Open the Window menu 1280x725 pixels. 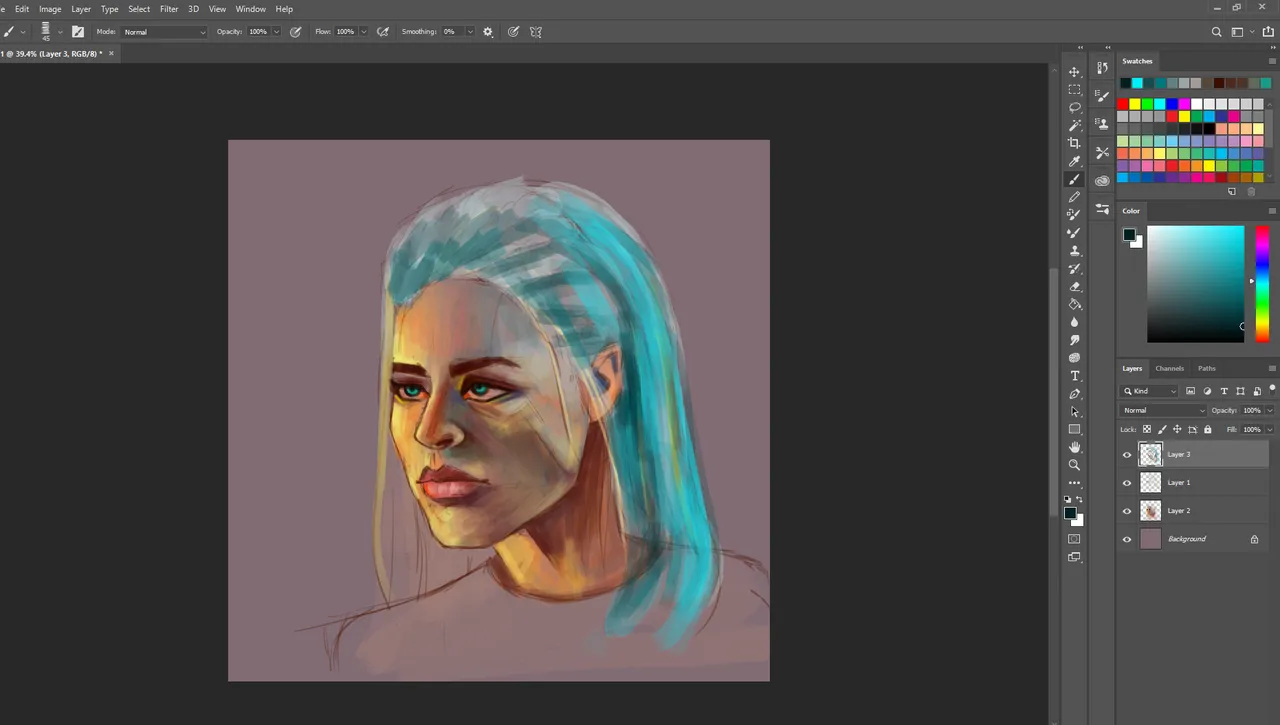[x=251, y=9]
